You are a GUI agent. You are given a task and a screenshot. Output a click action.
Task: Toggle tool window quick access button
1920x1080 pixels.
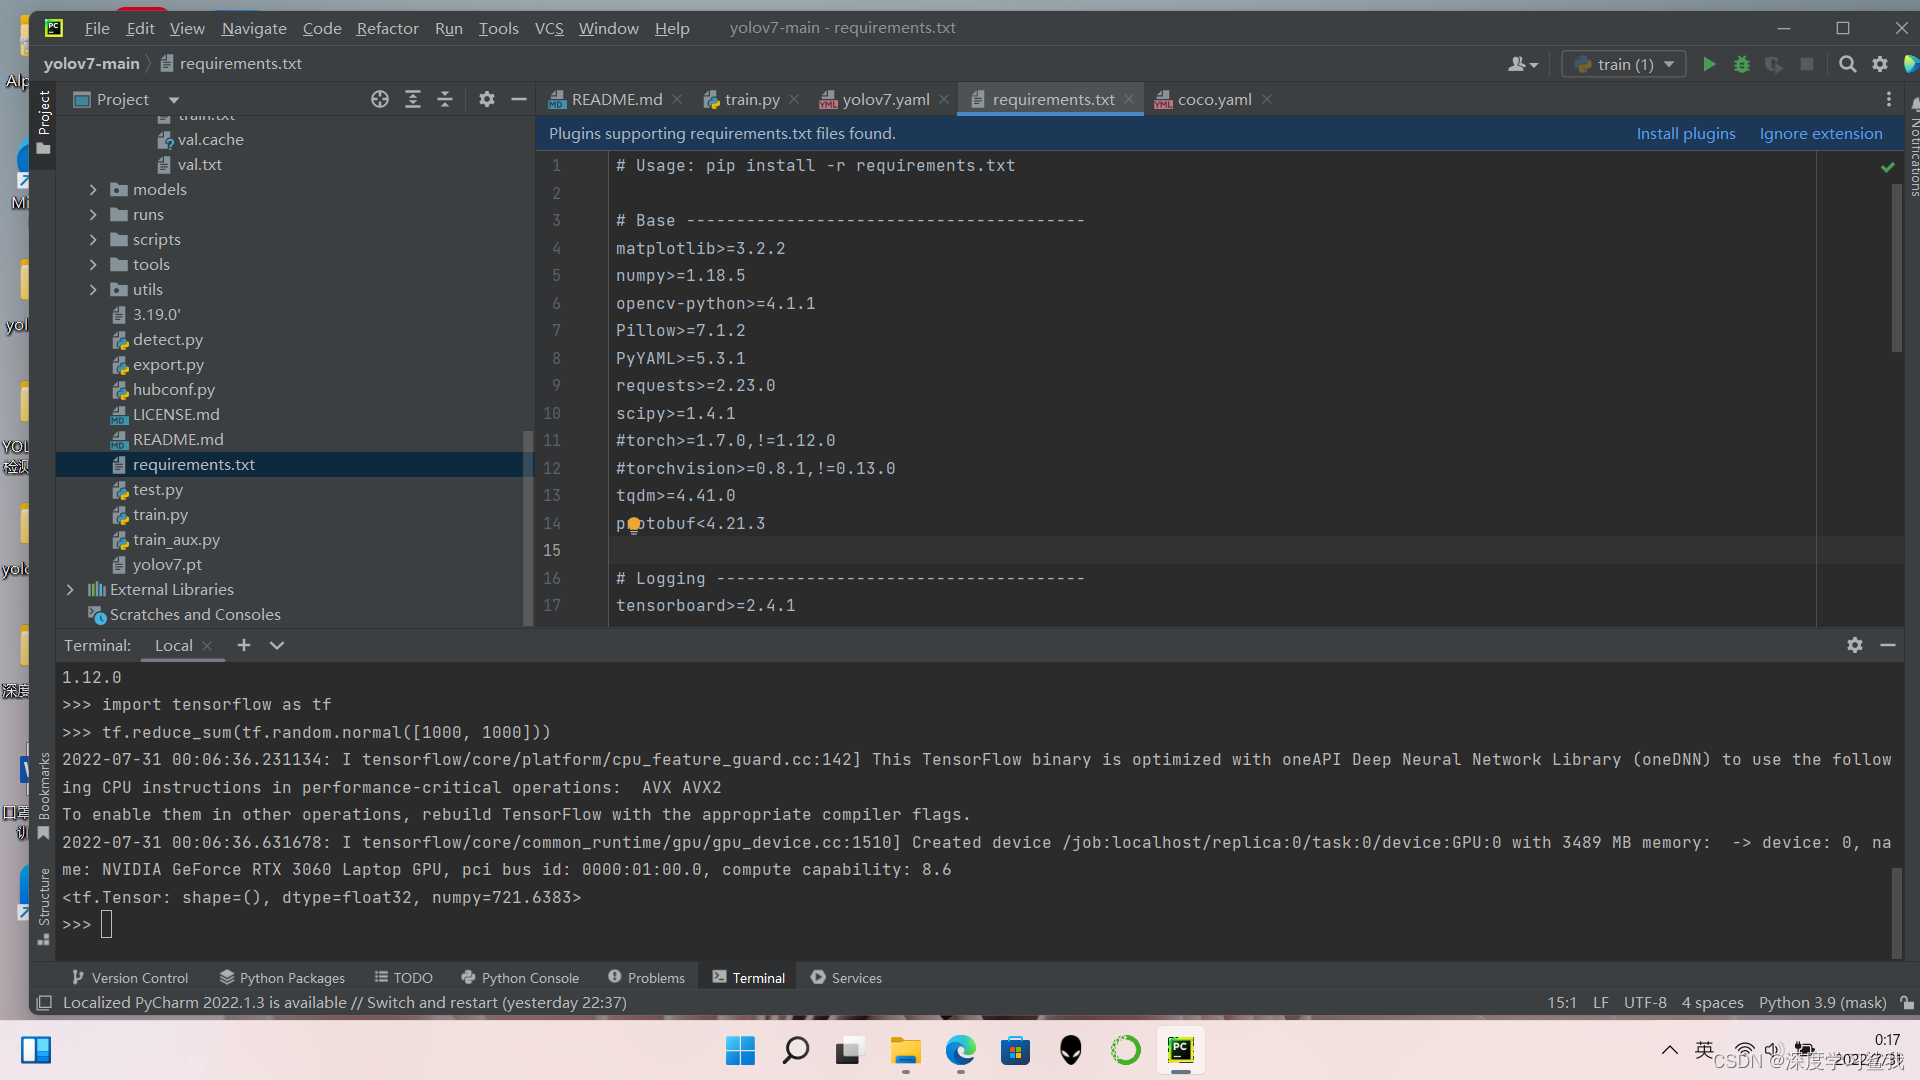click(x=44, y=1002)
